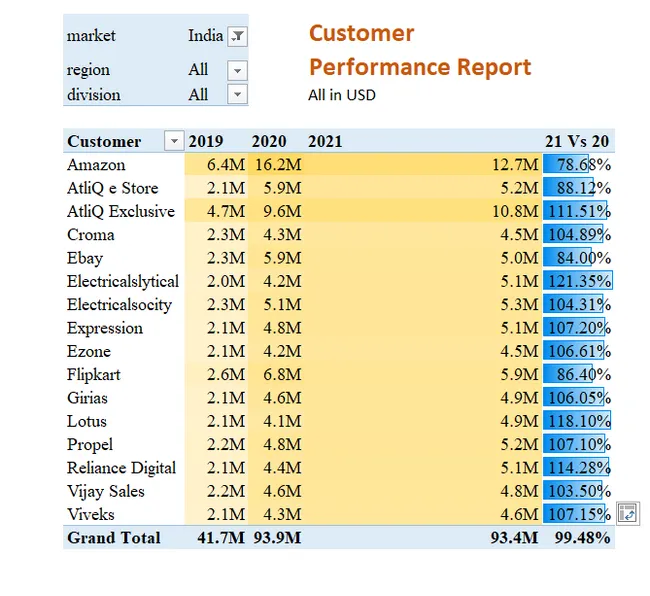Open the region filter dropdown

[x=238, y=70]
